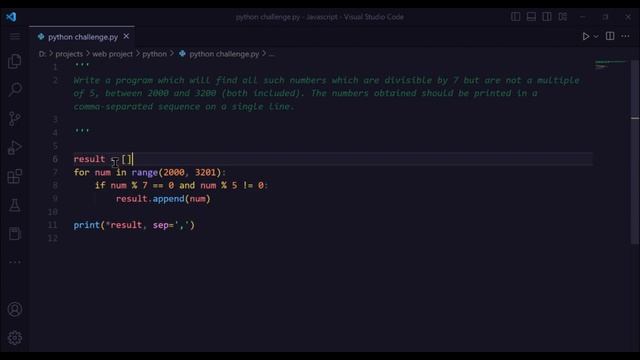The width and height of the screenshot is (640, 360).
Task: Expand the run options dropdown arrow
Action: coord(596,37)
